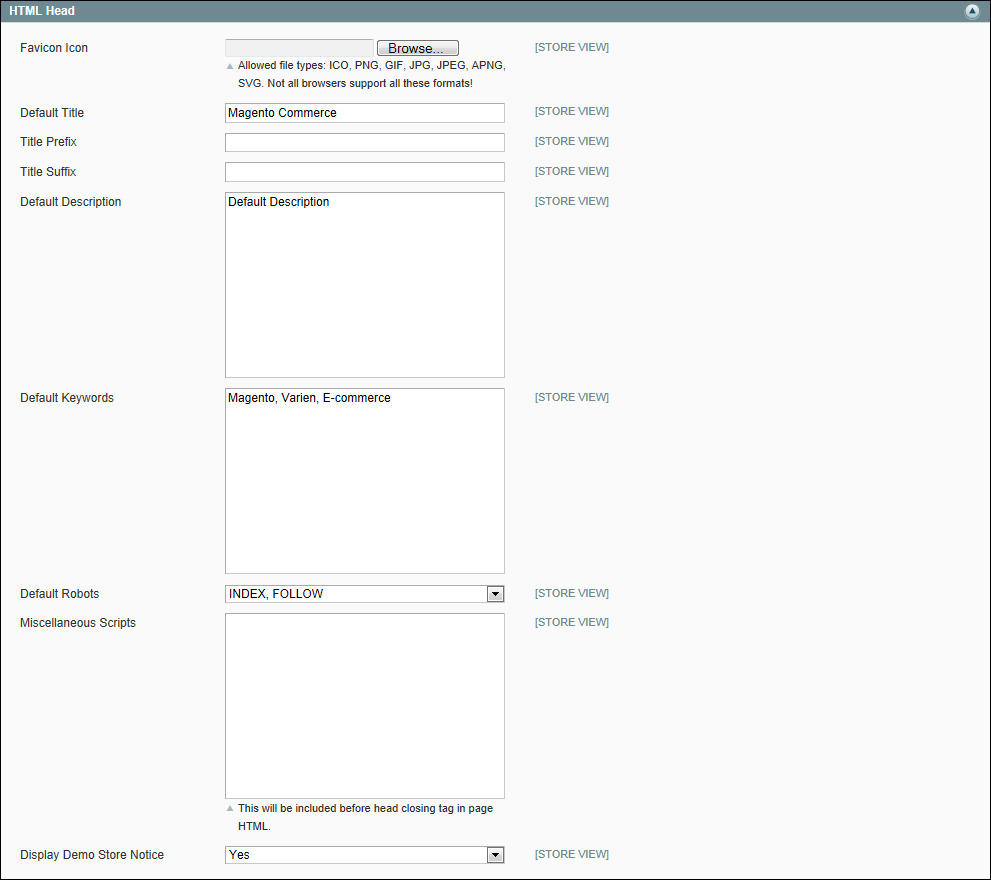Click the allowed file types note
Image resolution: width=991 pixels, height=880 pixels.
(x=372, y=74)
